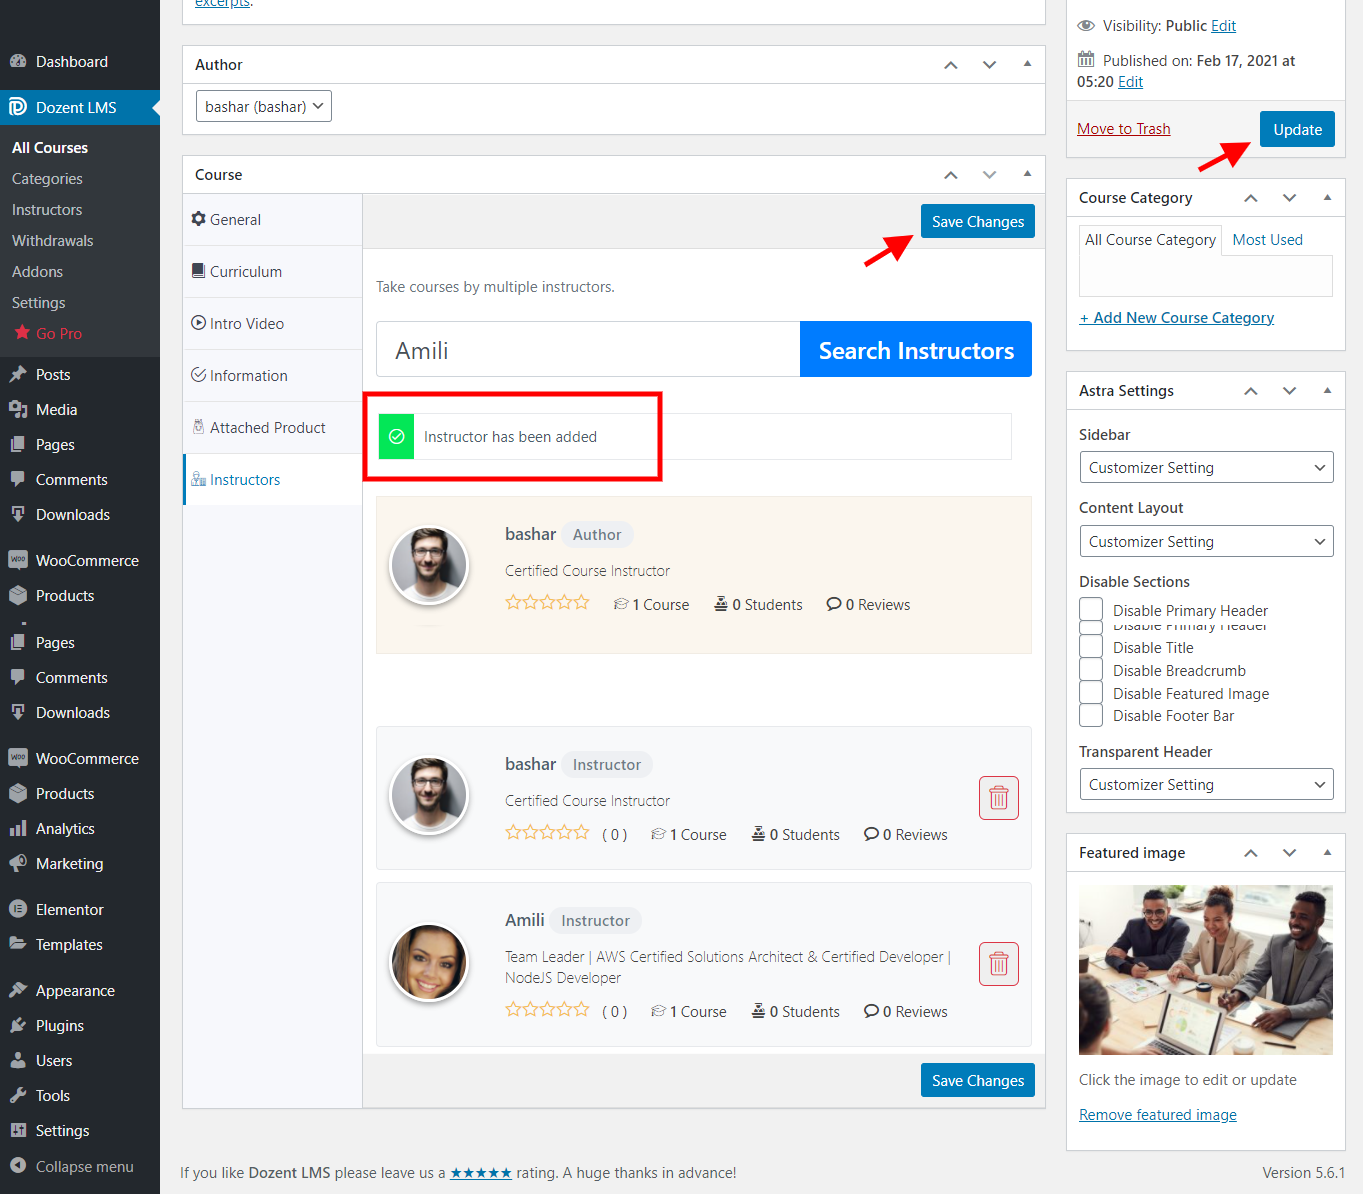
Task: Open Content Layout dropdown
Action: tap(1206, 541)
